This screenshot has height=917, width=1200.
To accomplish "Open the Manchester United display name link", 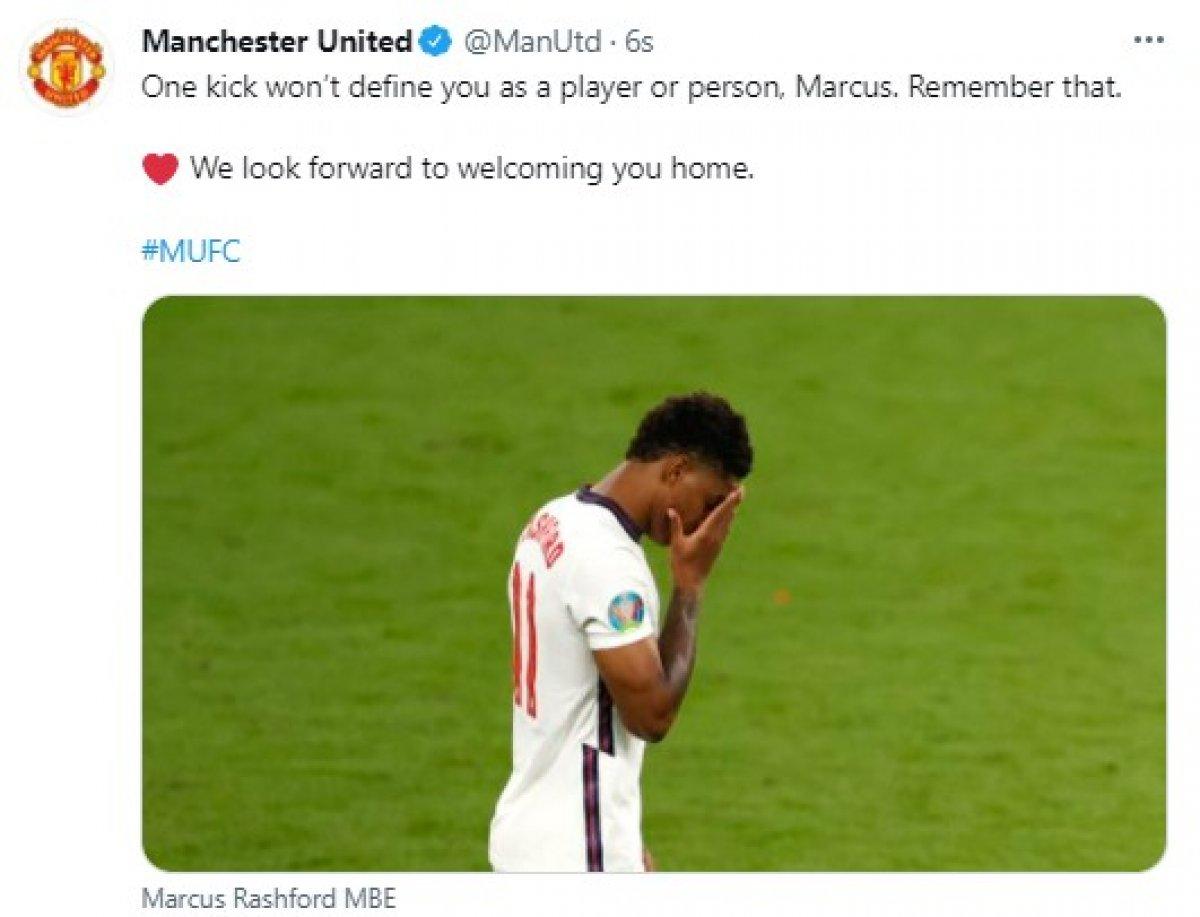I will (277, 41).
